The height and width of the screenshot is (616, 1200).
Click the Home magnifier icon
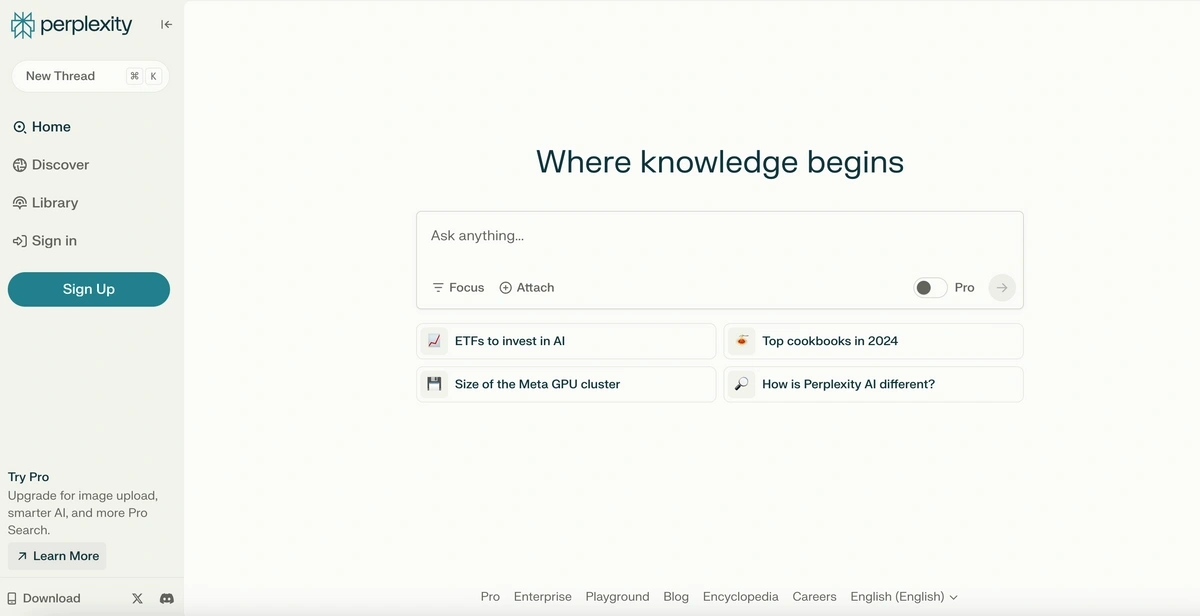coord(20,127)
